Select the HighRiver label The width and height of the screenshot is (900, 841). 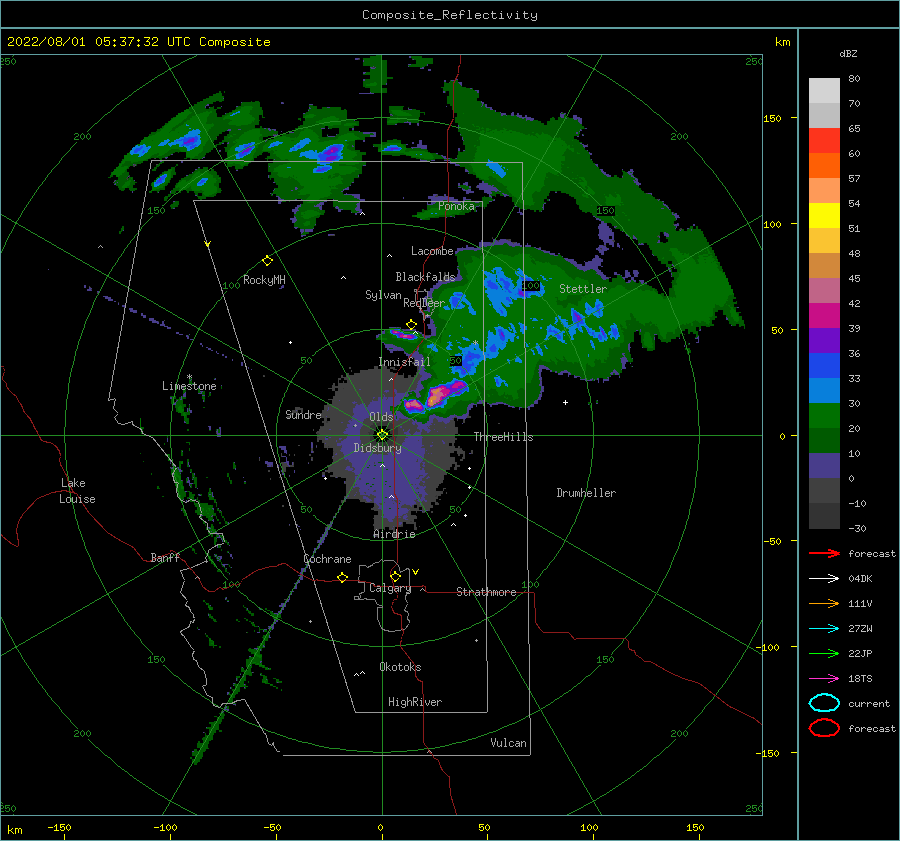pyautogui.click(x=415, y=702)
